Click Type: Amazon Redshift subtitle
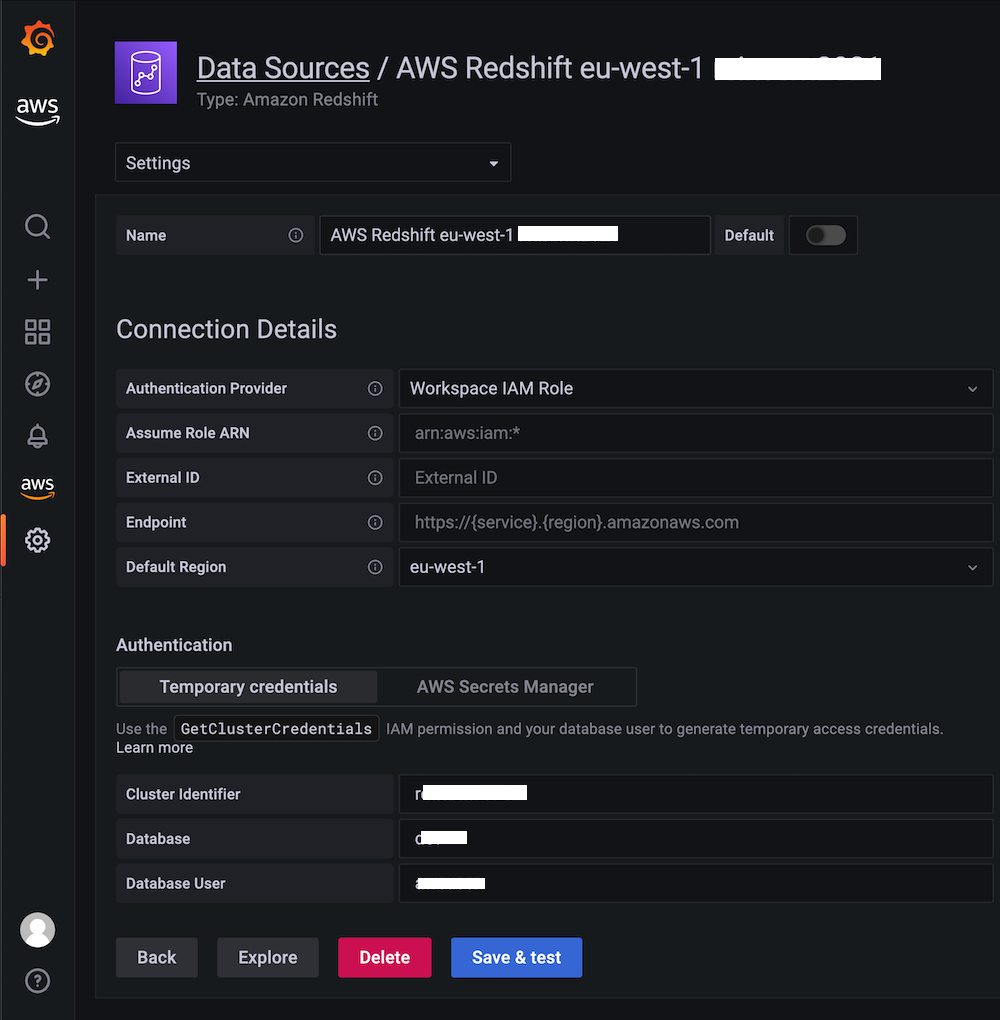This screenshot has width=1000, height=1020. pyautogui.click(x=287, y=100)
